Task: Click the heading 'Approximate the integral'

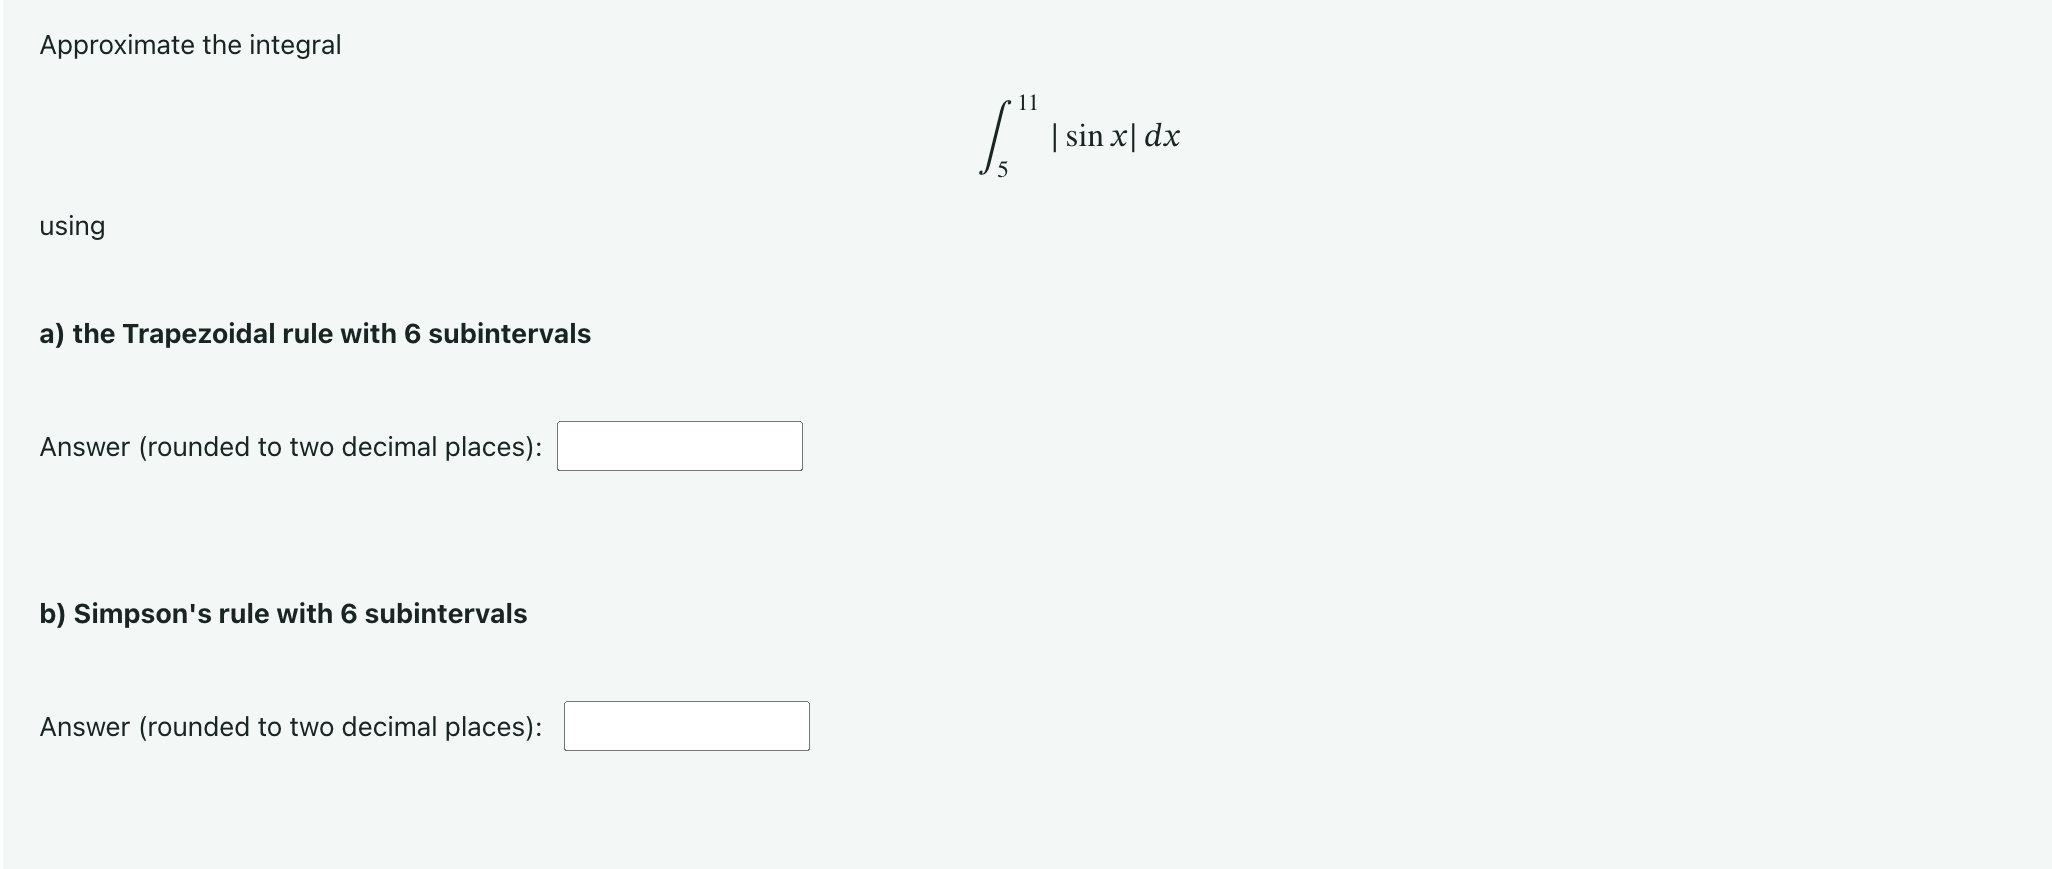Action: point(190,44)
